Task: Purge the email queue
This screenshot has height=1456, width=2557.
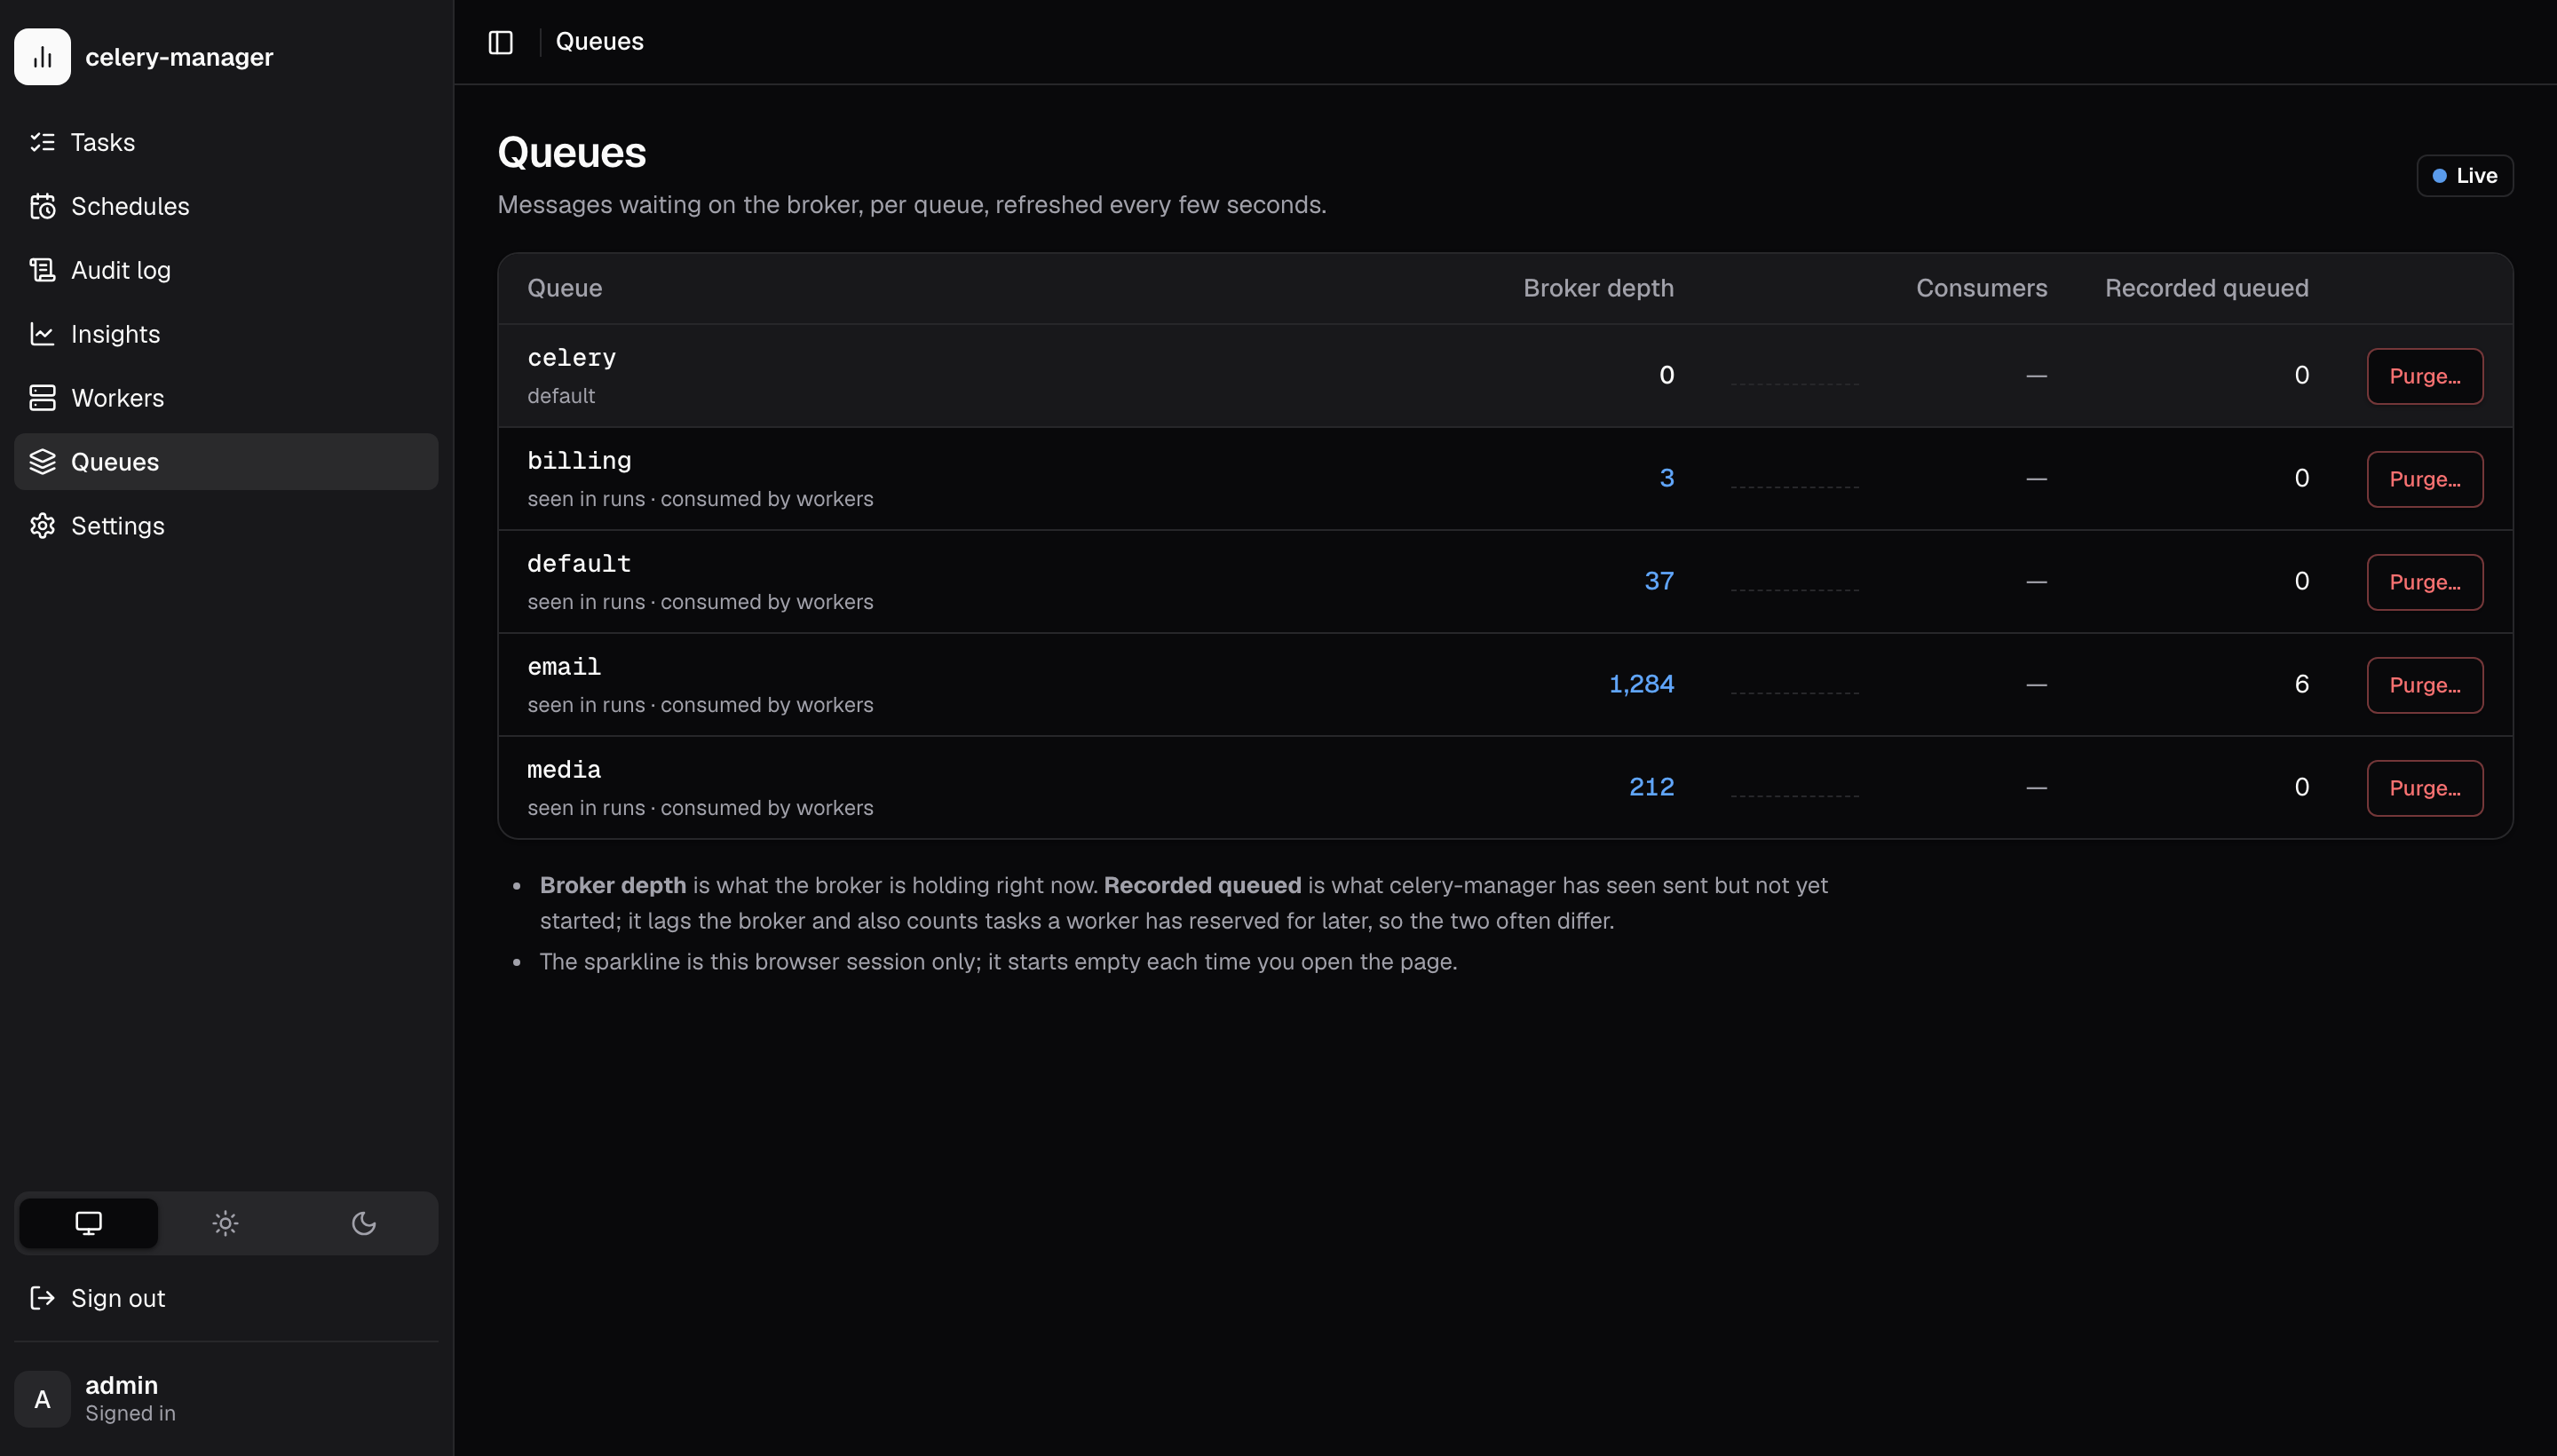Action: point(2424,685)
